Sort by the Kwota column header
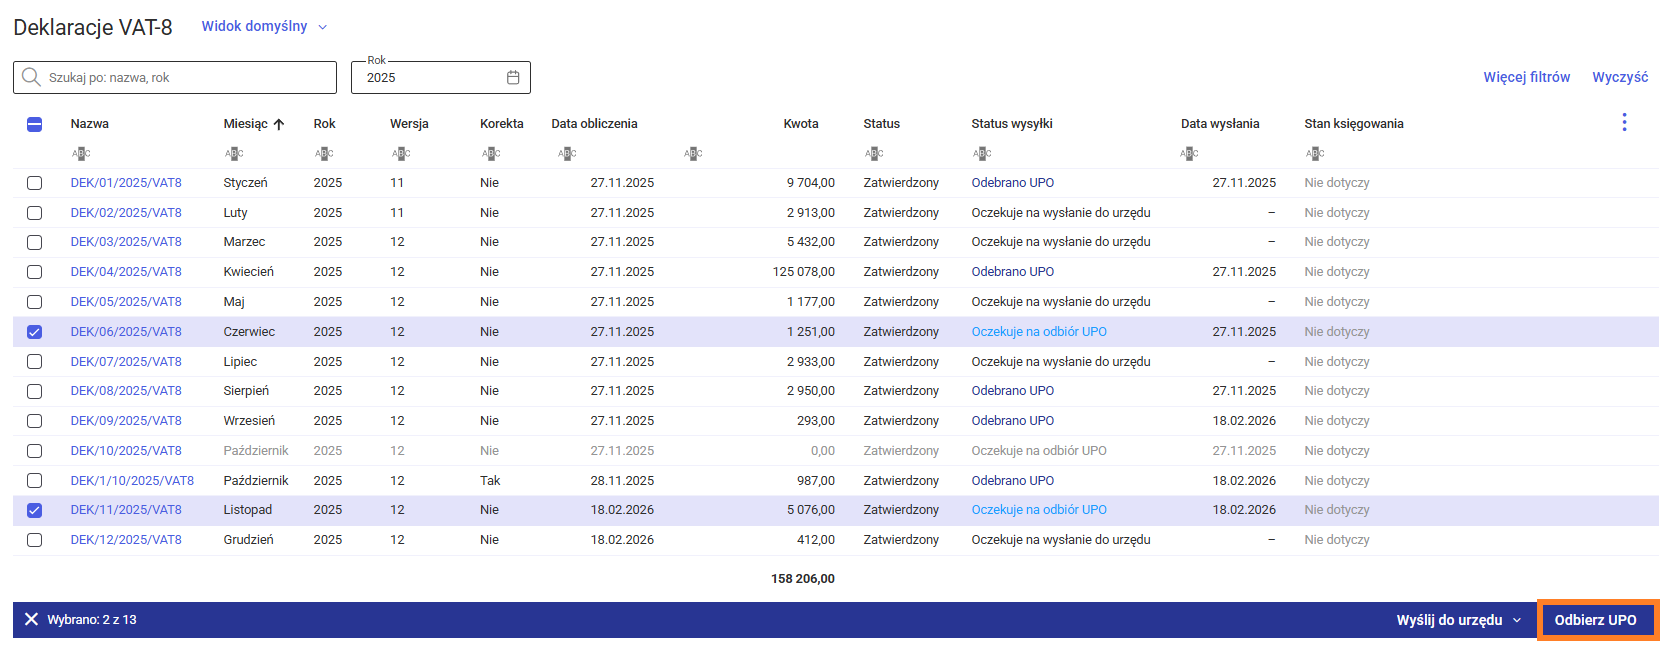Image resolution: width=1672 pixels, height=662 pixels. coord(800,124)
